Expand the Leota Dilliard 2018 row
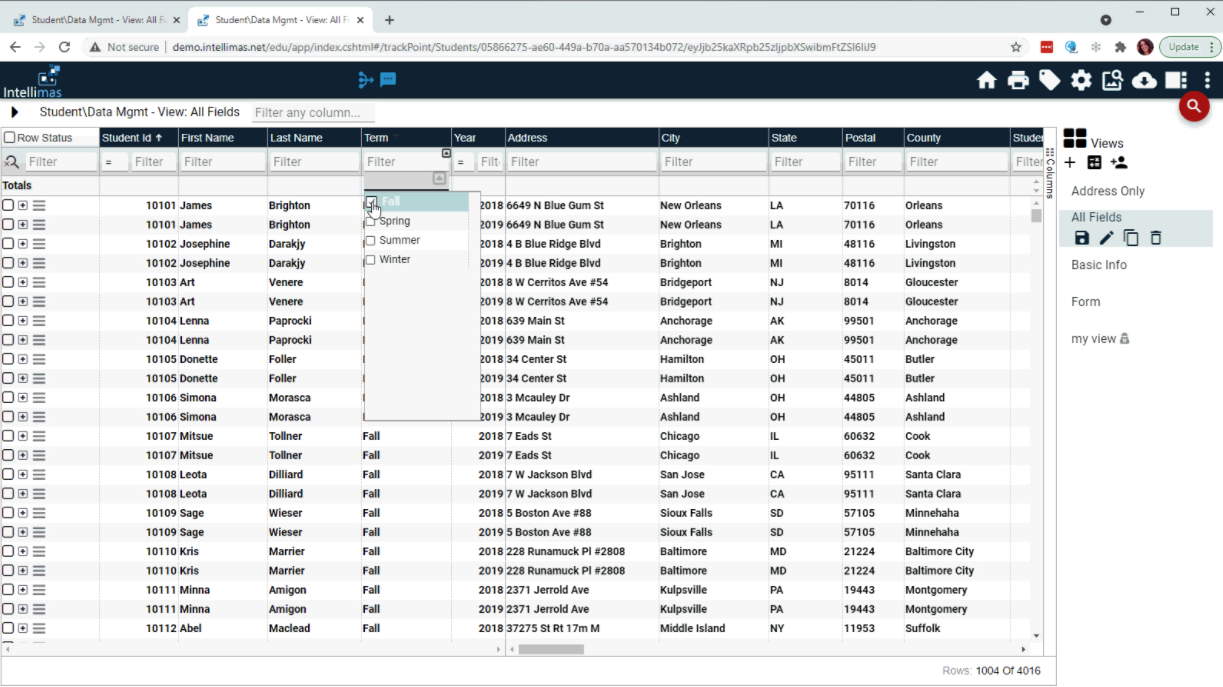This screenshot has height=687, width=1223. (x=23, y=474)
